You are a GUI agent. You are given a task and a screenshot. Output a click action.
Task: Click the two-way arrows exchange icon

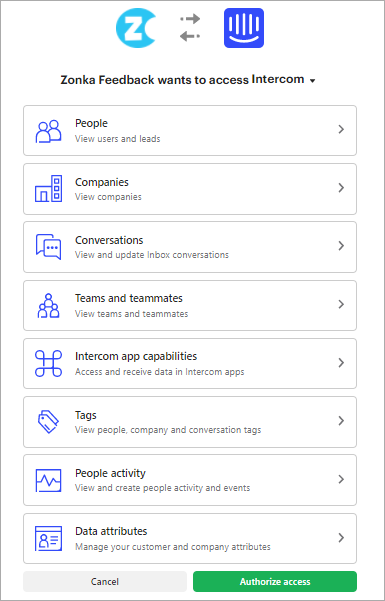(x=190, y=27)
